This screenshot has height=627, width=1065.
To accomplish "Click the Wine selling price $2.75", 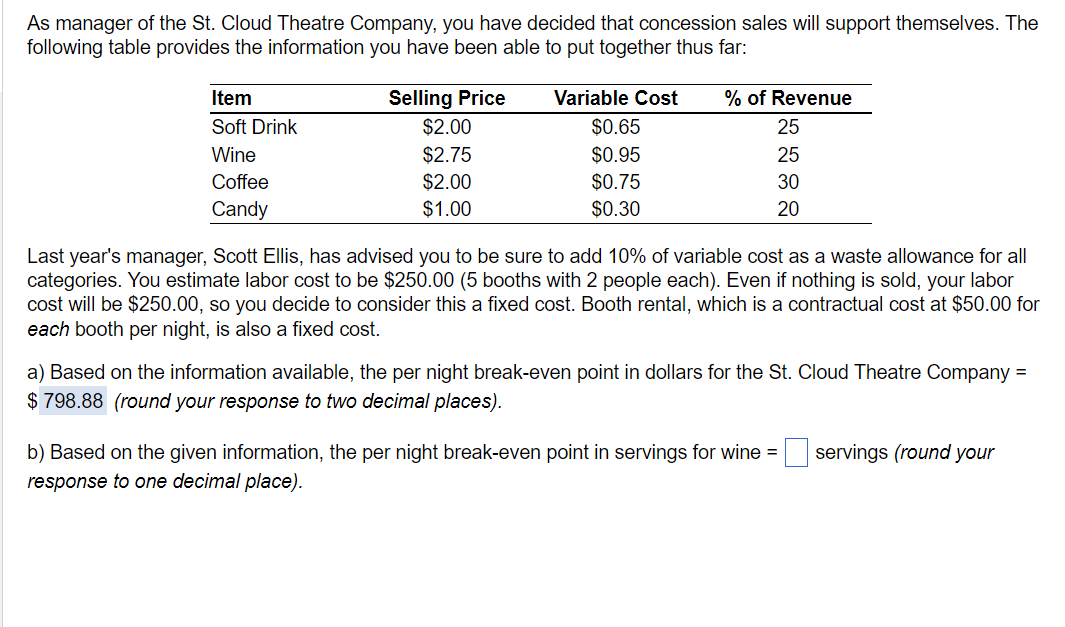I will tap(447, 155).
